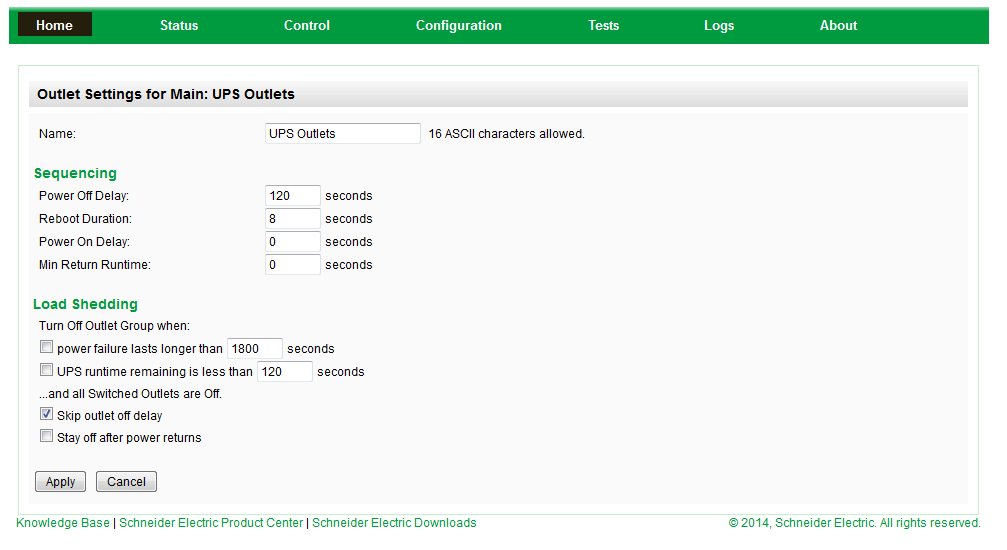Click the 'Min Return Runtime:' label
Image resolution: width=1007 pixels, height=550 pixels.
tap(95, 265)
